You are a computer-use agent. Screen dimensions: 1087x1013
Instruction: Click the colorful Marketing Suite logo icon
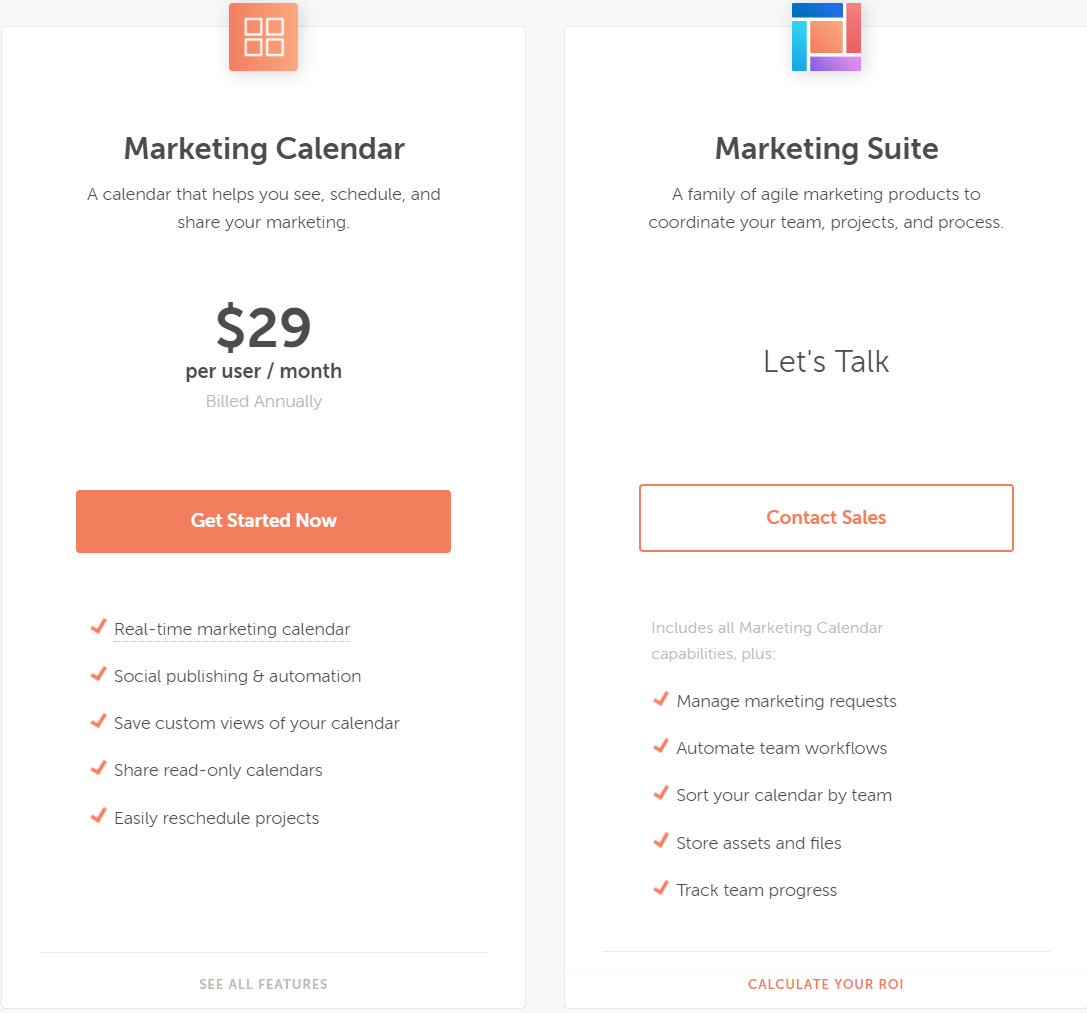coord(826,37)
